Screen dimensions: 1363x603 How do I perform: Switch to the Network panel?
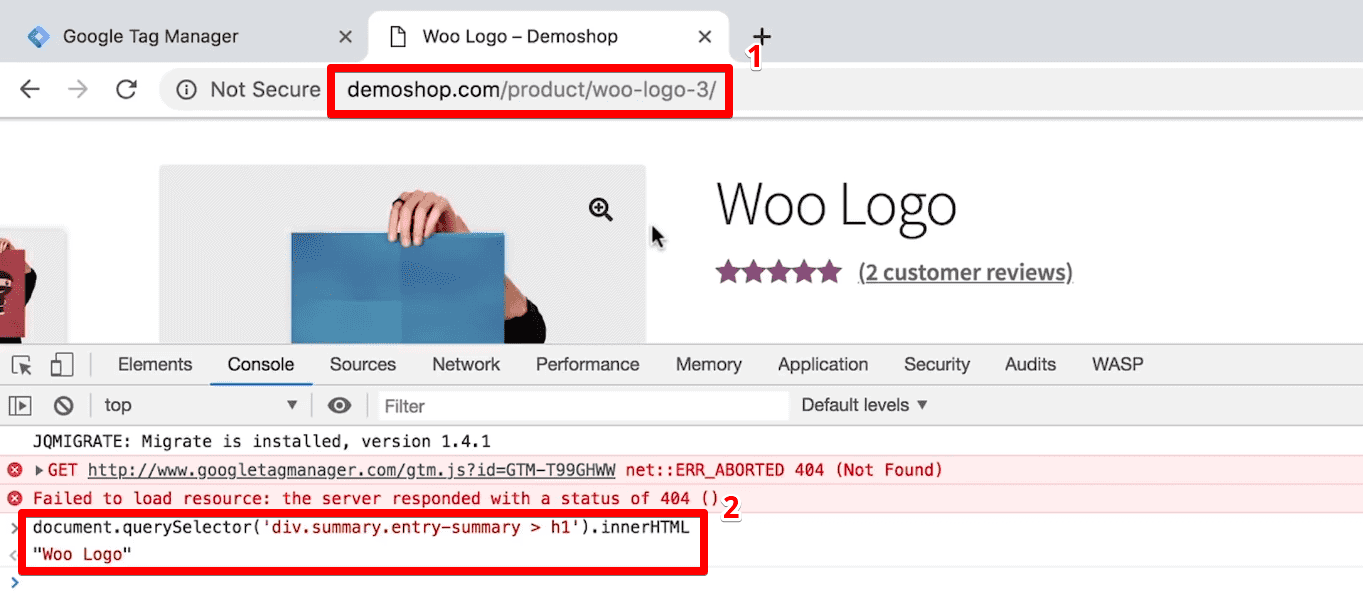(x=465, y=364)
